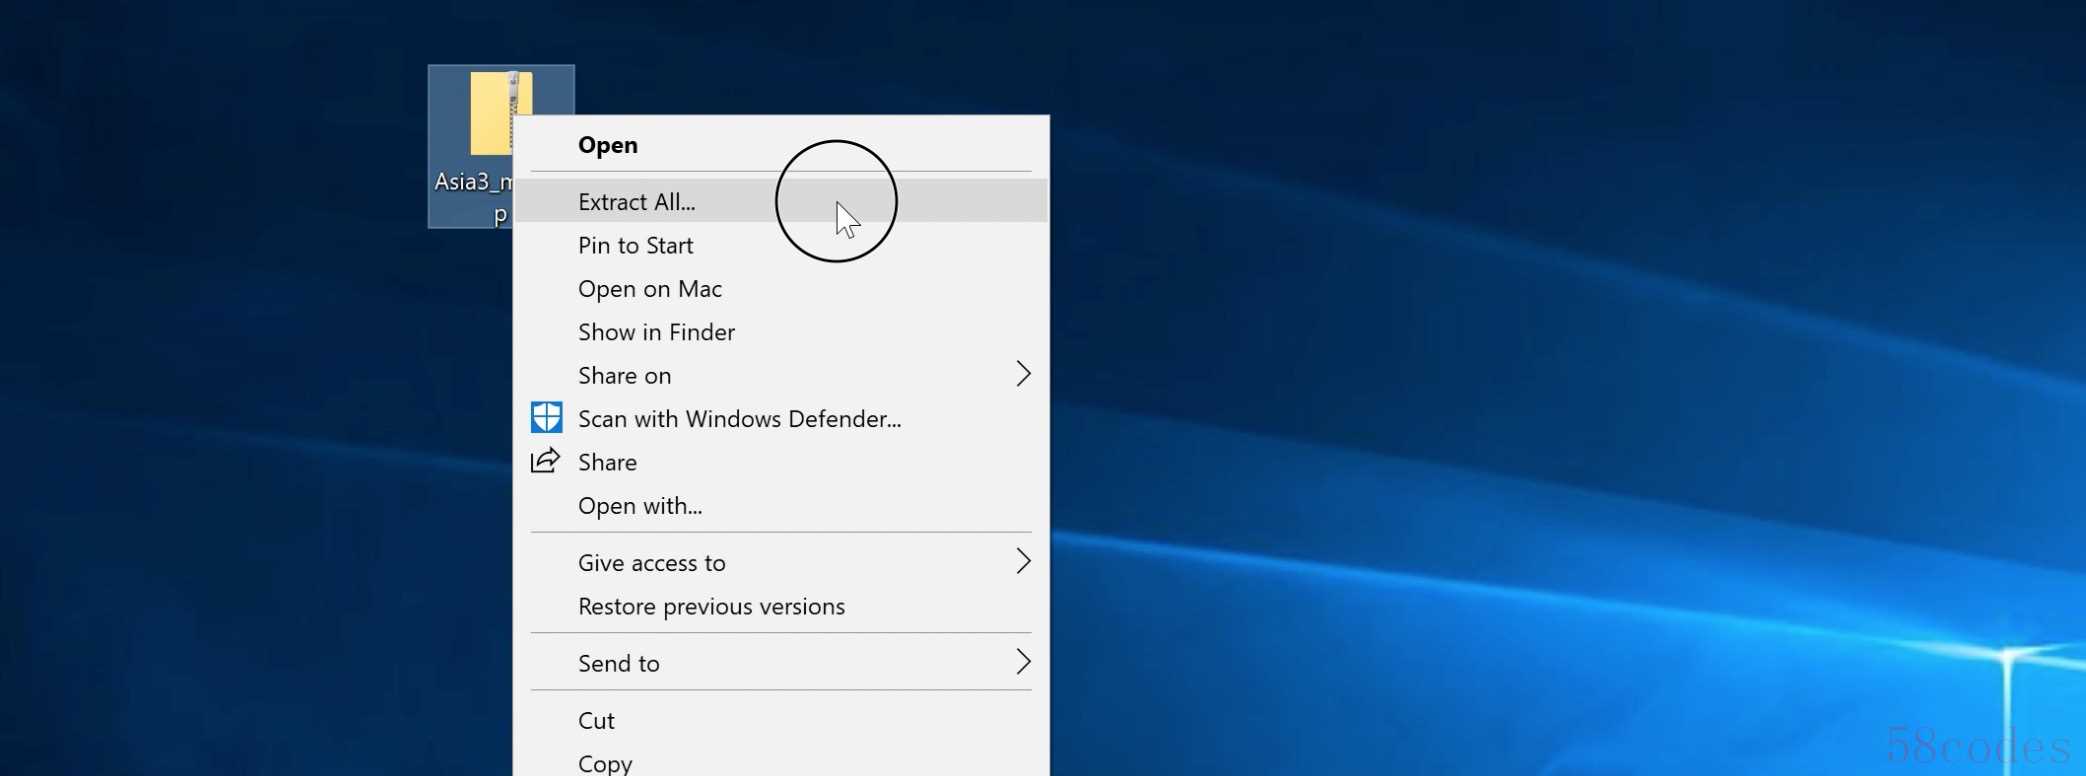Choose Open from the context menu
This screenshot has height=776, width=2086.
coord(607,145)
